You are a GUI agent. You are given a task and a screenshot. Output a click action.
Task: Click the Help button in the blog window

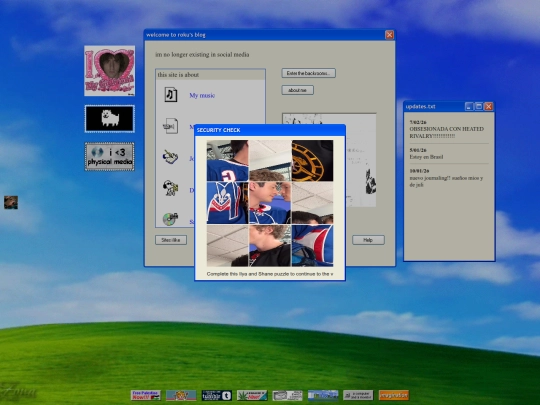(x=368, y=240)
